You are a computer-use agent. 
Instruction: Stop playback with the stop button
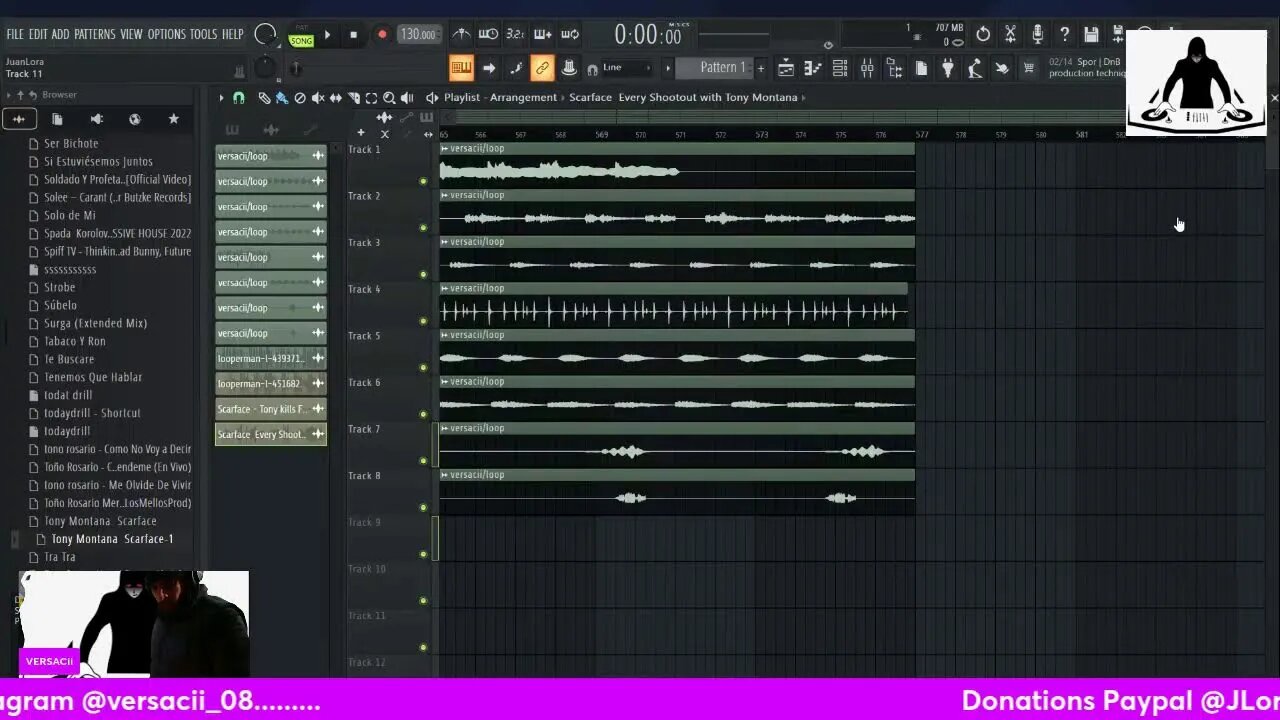353,35
